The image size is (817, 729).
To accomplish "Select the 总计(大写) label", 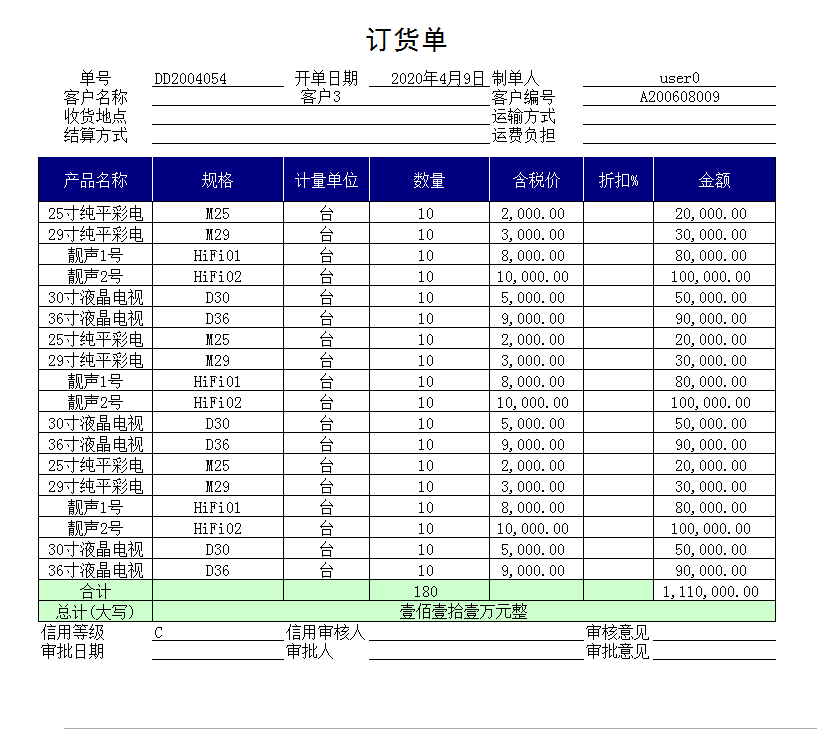I will pos(95,612).
